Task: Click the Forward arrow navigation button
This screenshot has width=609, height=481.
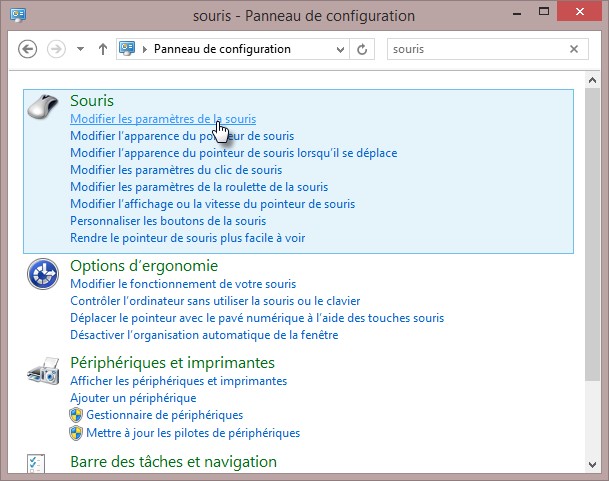Action: point(56,49)
